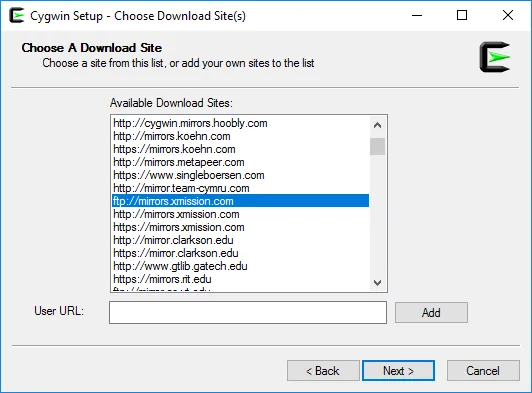Close the Cygwin Setup window

pyautogui.click(x=508, y=15)
